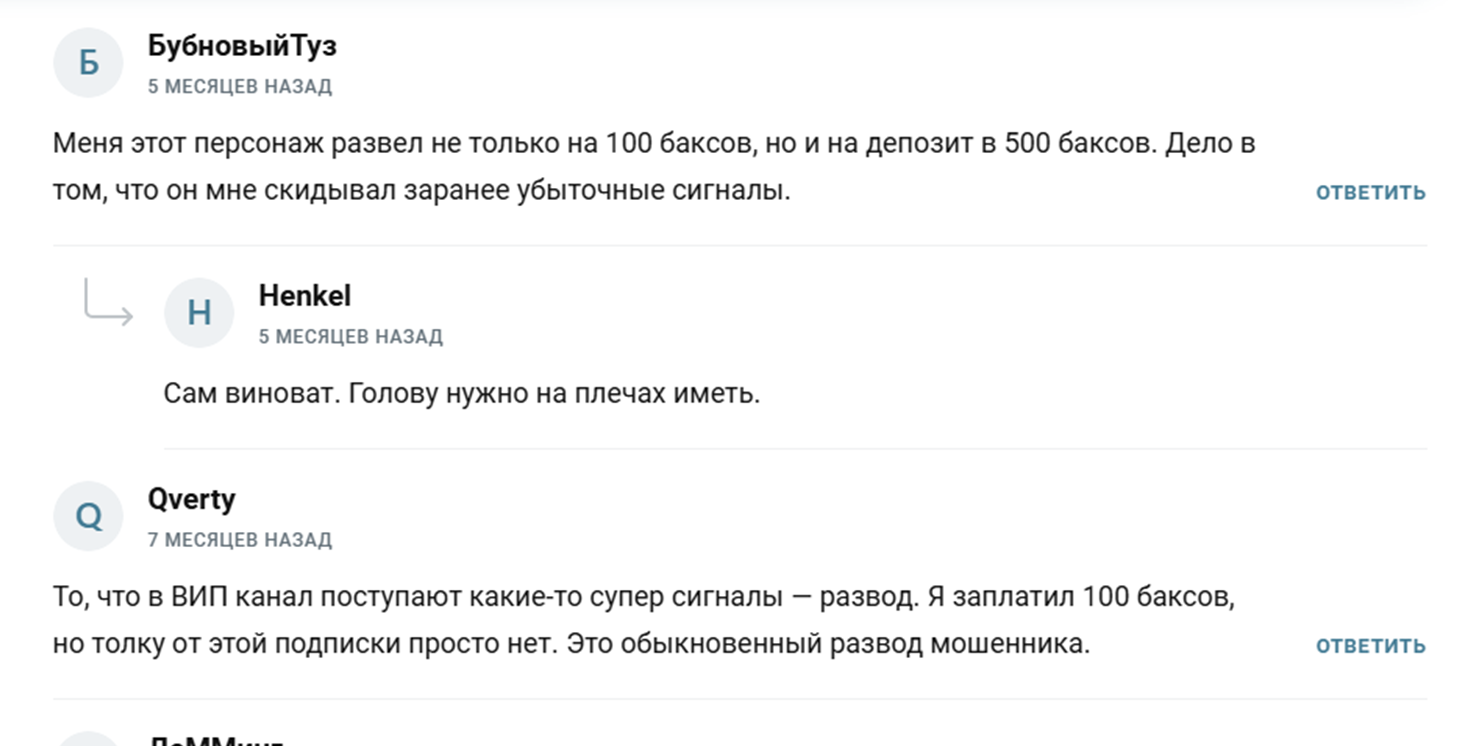Select the letter Б inside the top avatar
This screenshot has width=1481, height=746.
(88, 62)
